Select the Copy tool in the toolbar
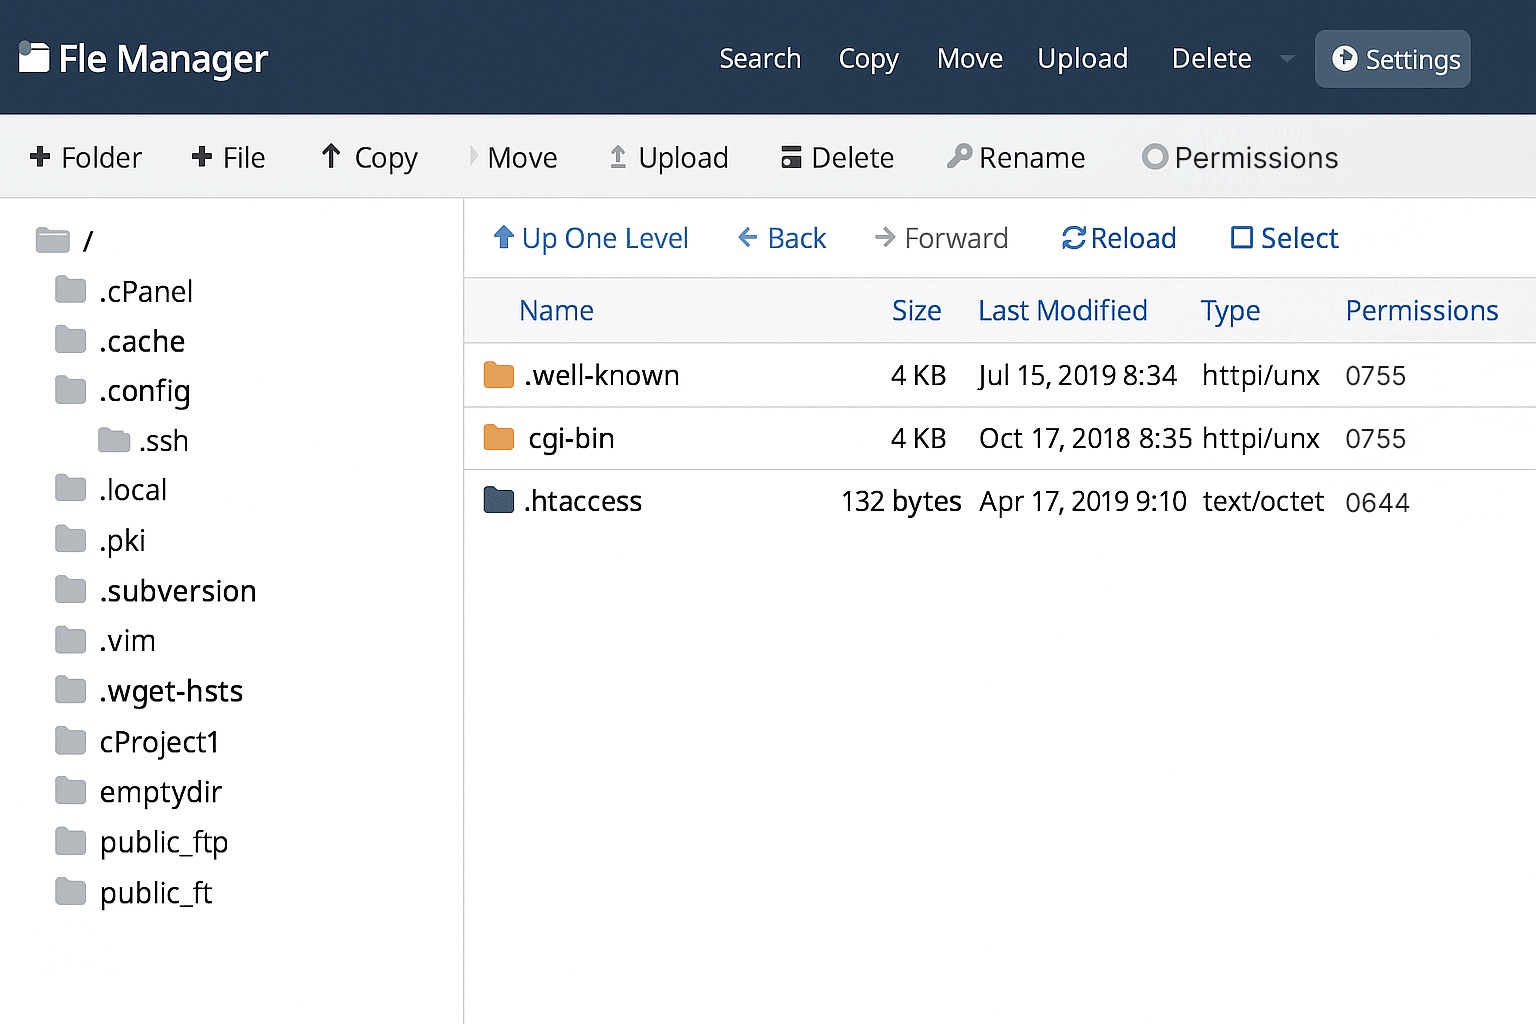This screenshot has width=1536, height=1024. point(368,157)
